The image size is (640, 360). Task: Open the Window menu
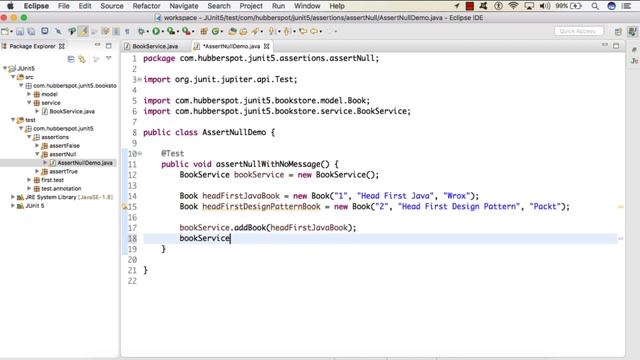[x=307, y=6]
